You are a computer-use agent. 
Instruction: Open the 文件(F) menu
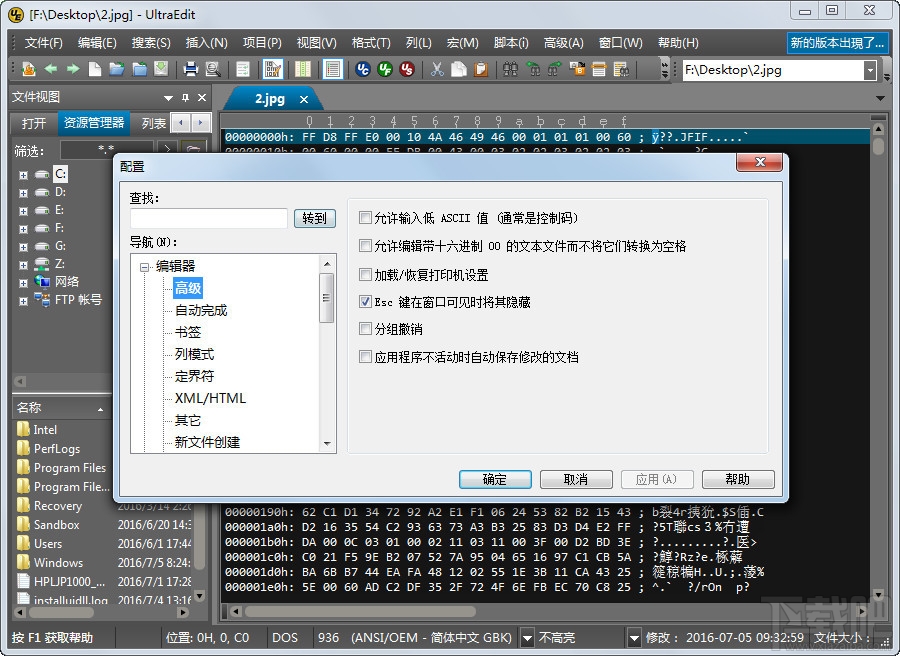pyautogui.click(x=43, y=43)
